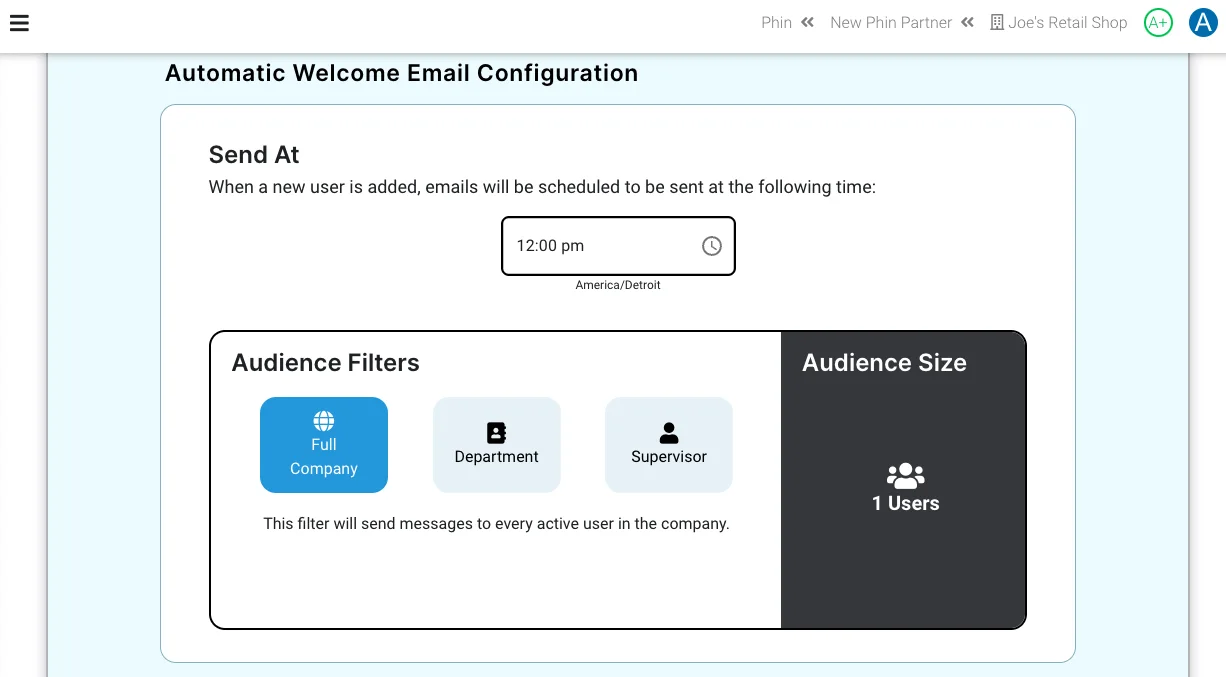Click the 'Audience Size' heading
This screenshot has height=677, width=1226.
pos(884,363)
